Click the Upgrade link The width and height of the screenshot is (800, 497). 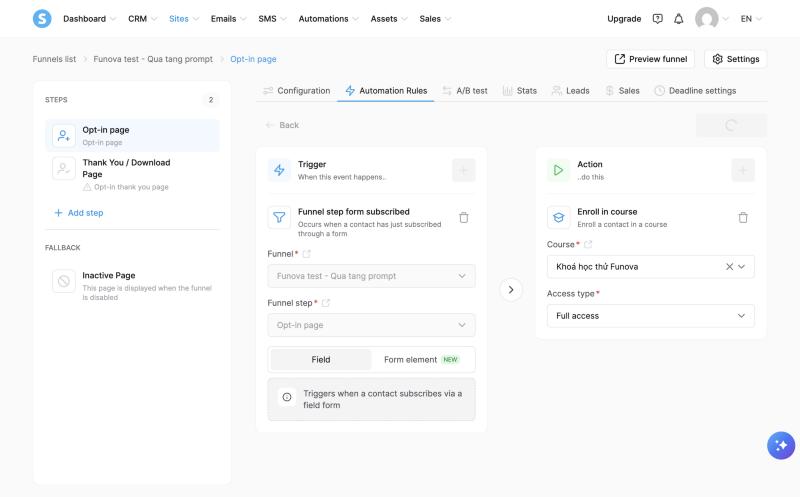coord(624,19)
